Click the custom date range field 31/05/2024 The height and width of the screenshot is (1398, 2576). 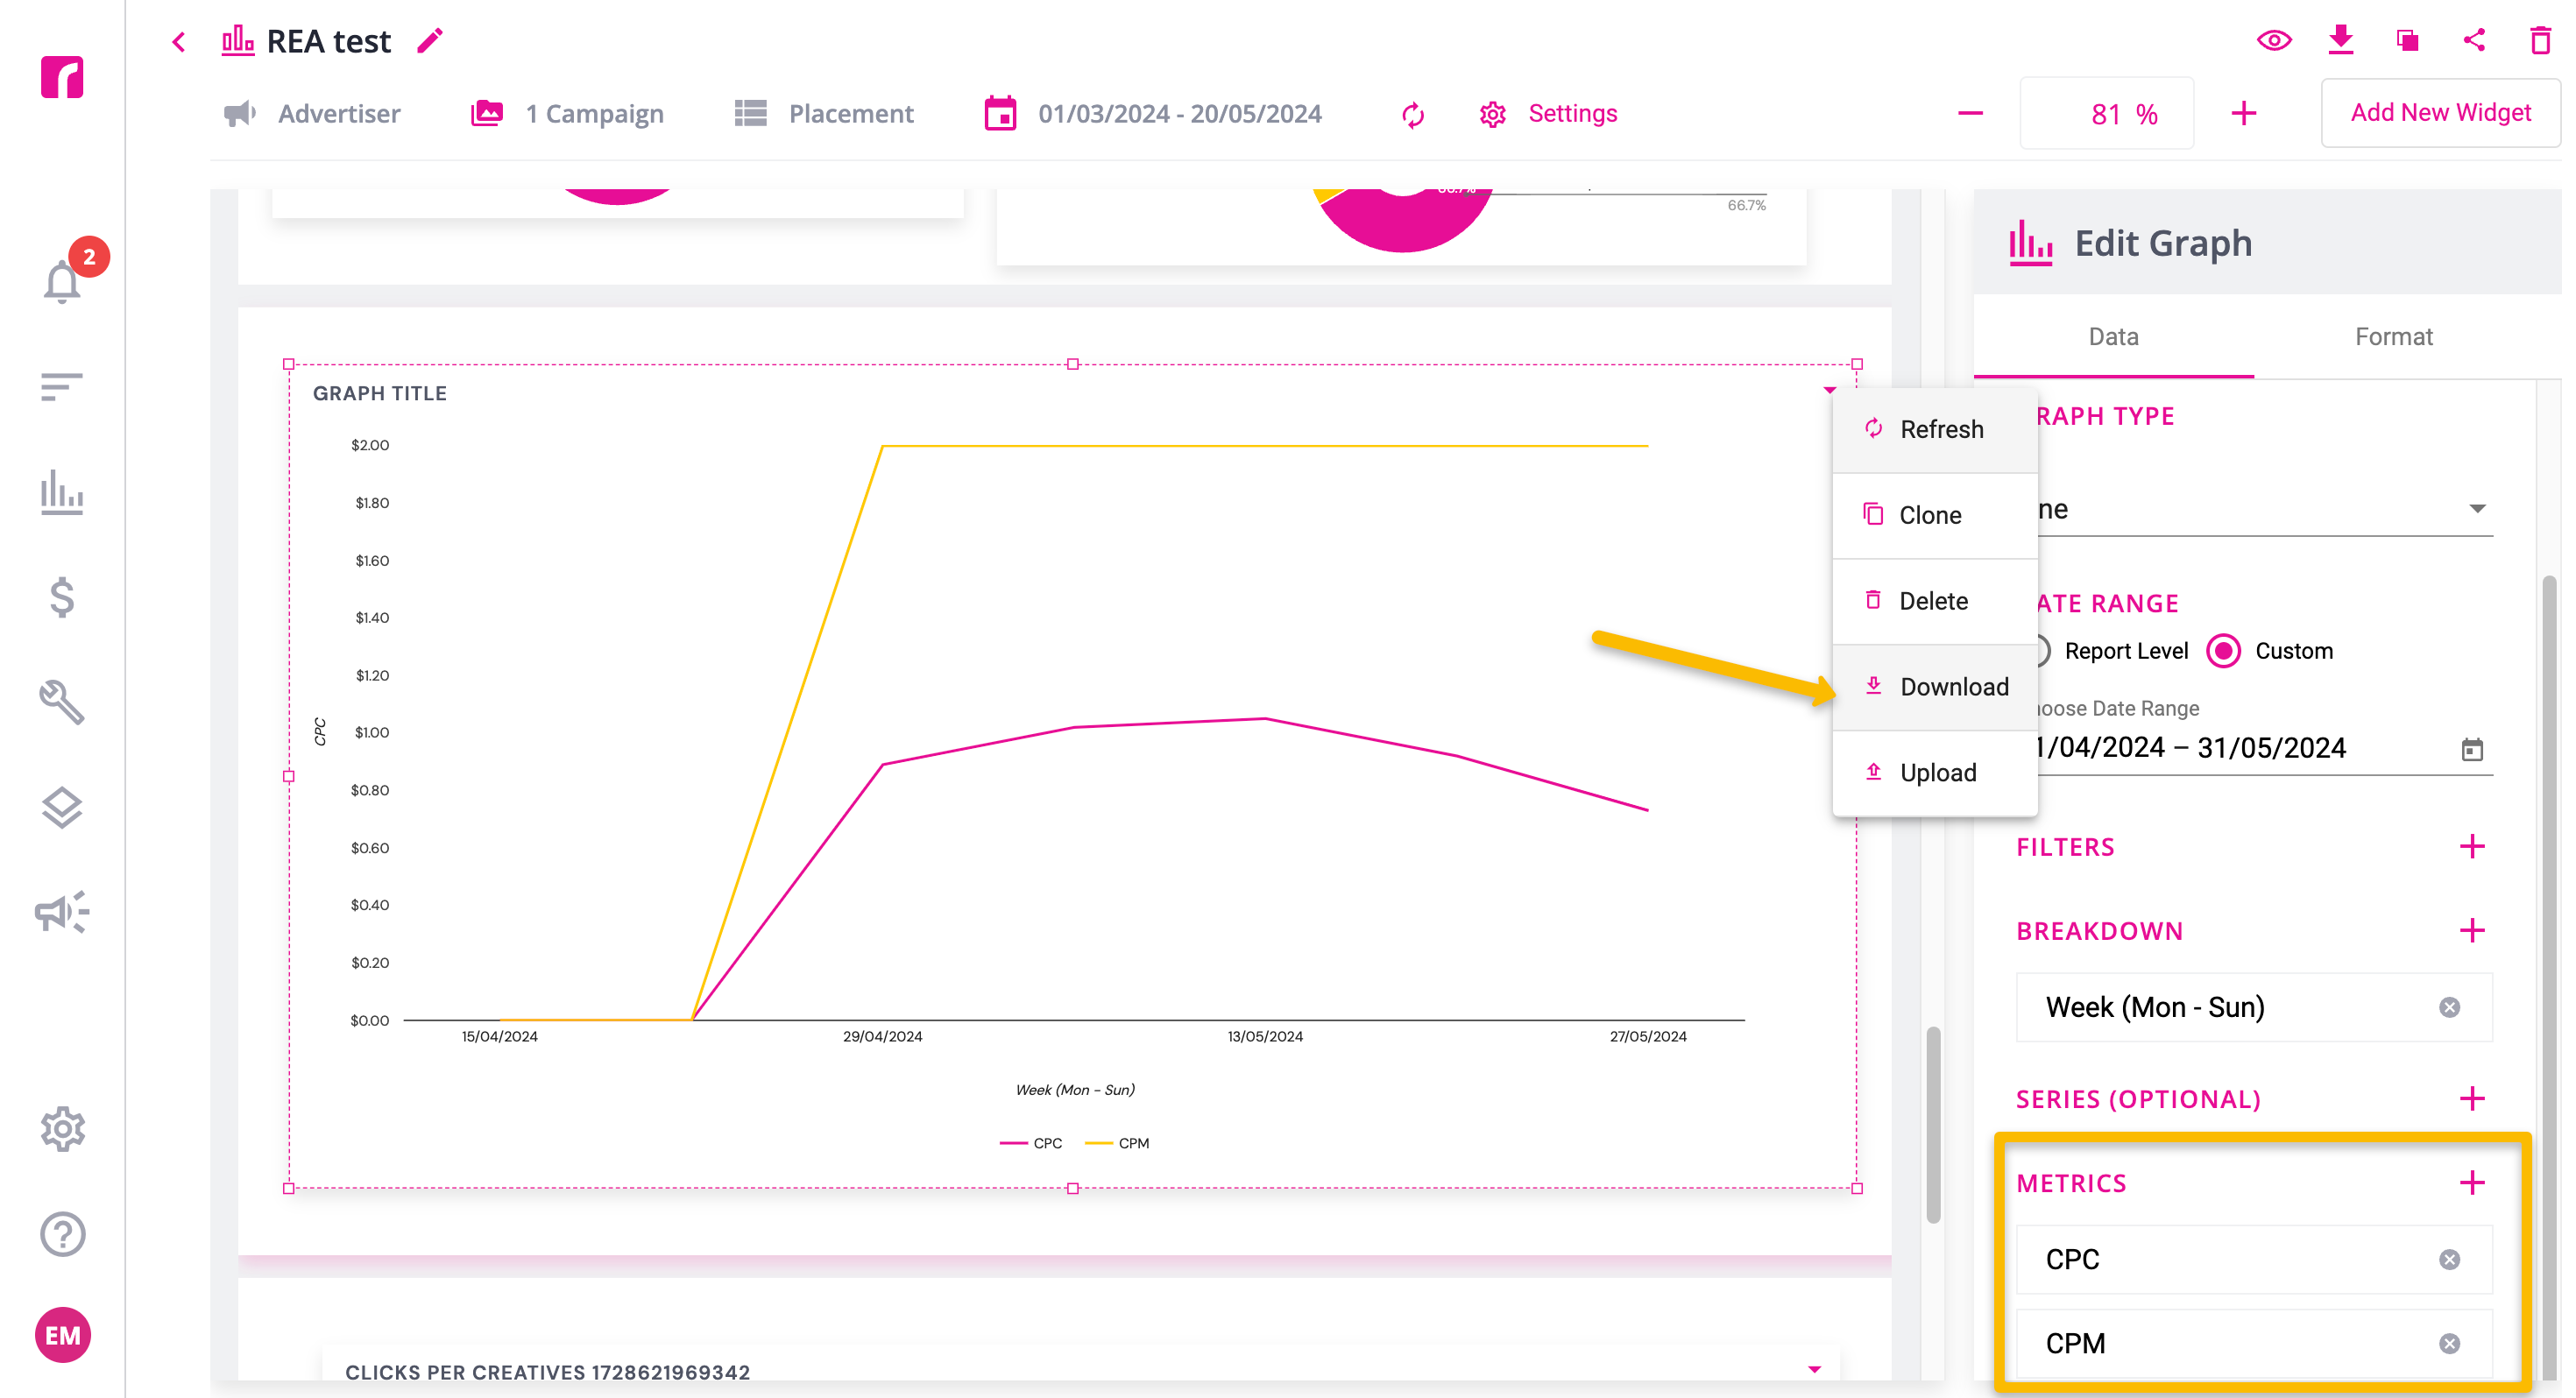(2270, 748)
